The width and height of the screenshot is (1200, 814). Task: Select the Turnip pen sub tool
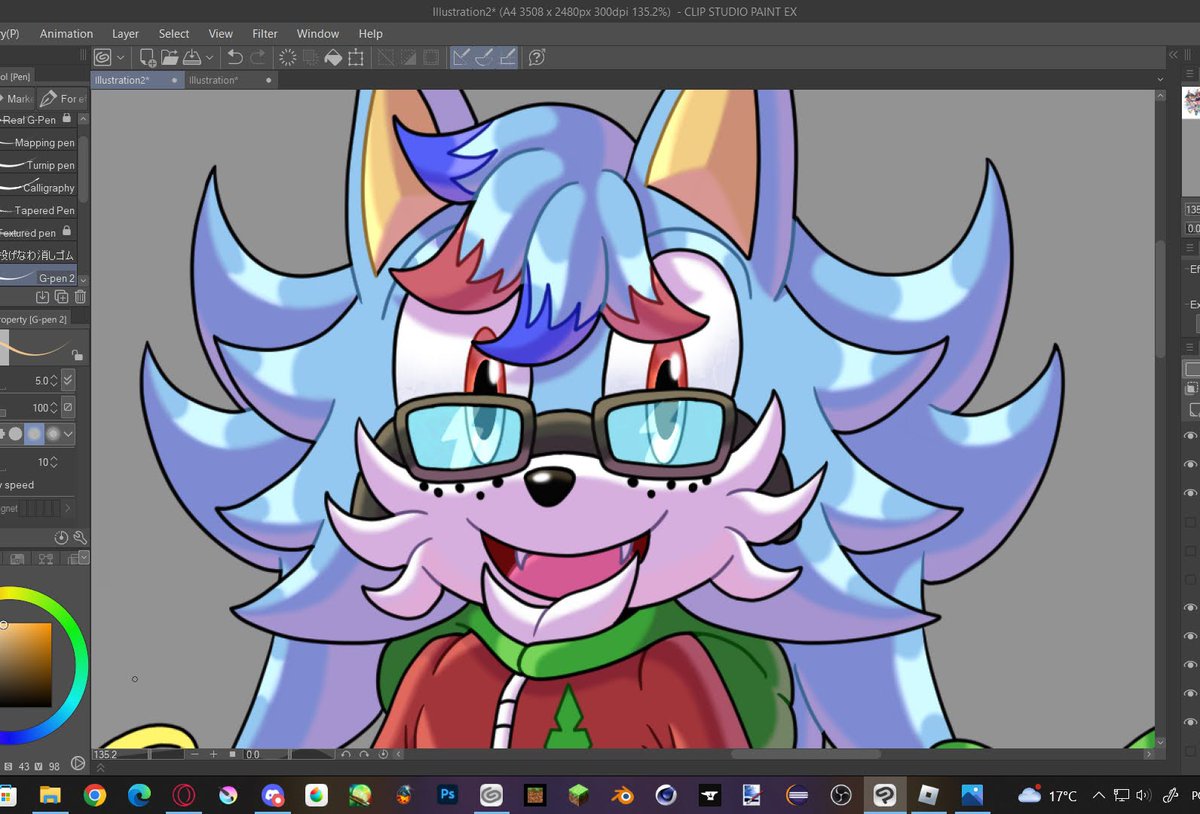39,165
